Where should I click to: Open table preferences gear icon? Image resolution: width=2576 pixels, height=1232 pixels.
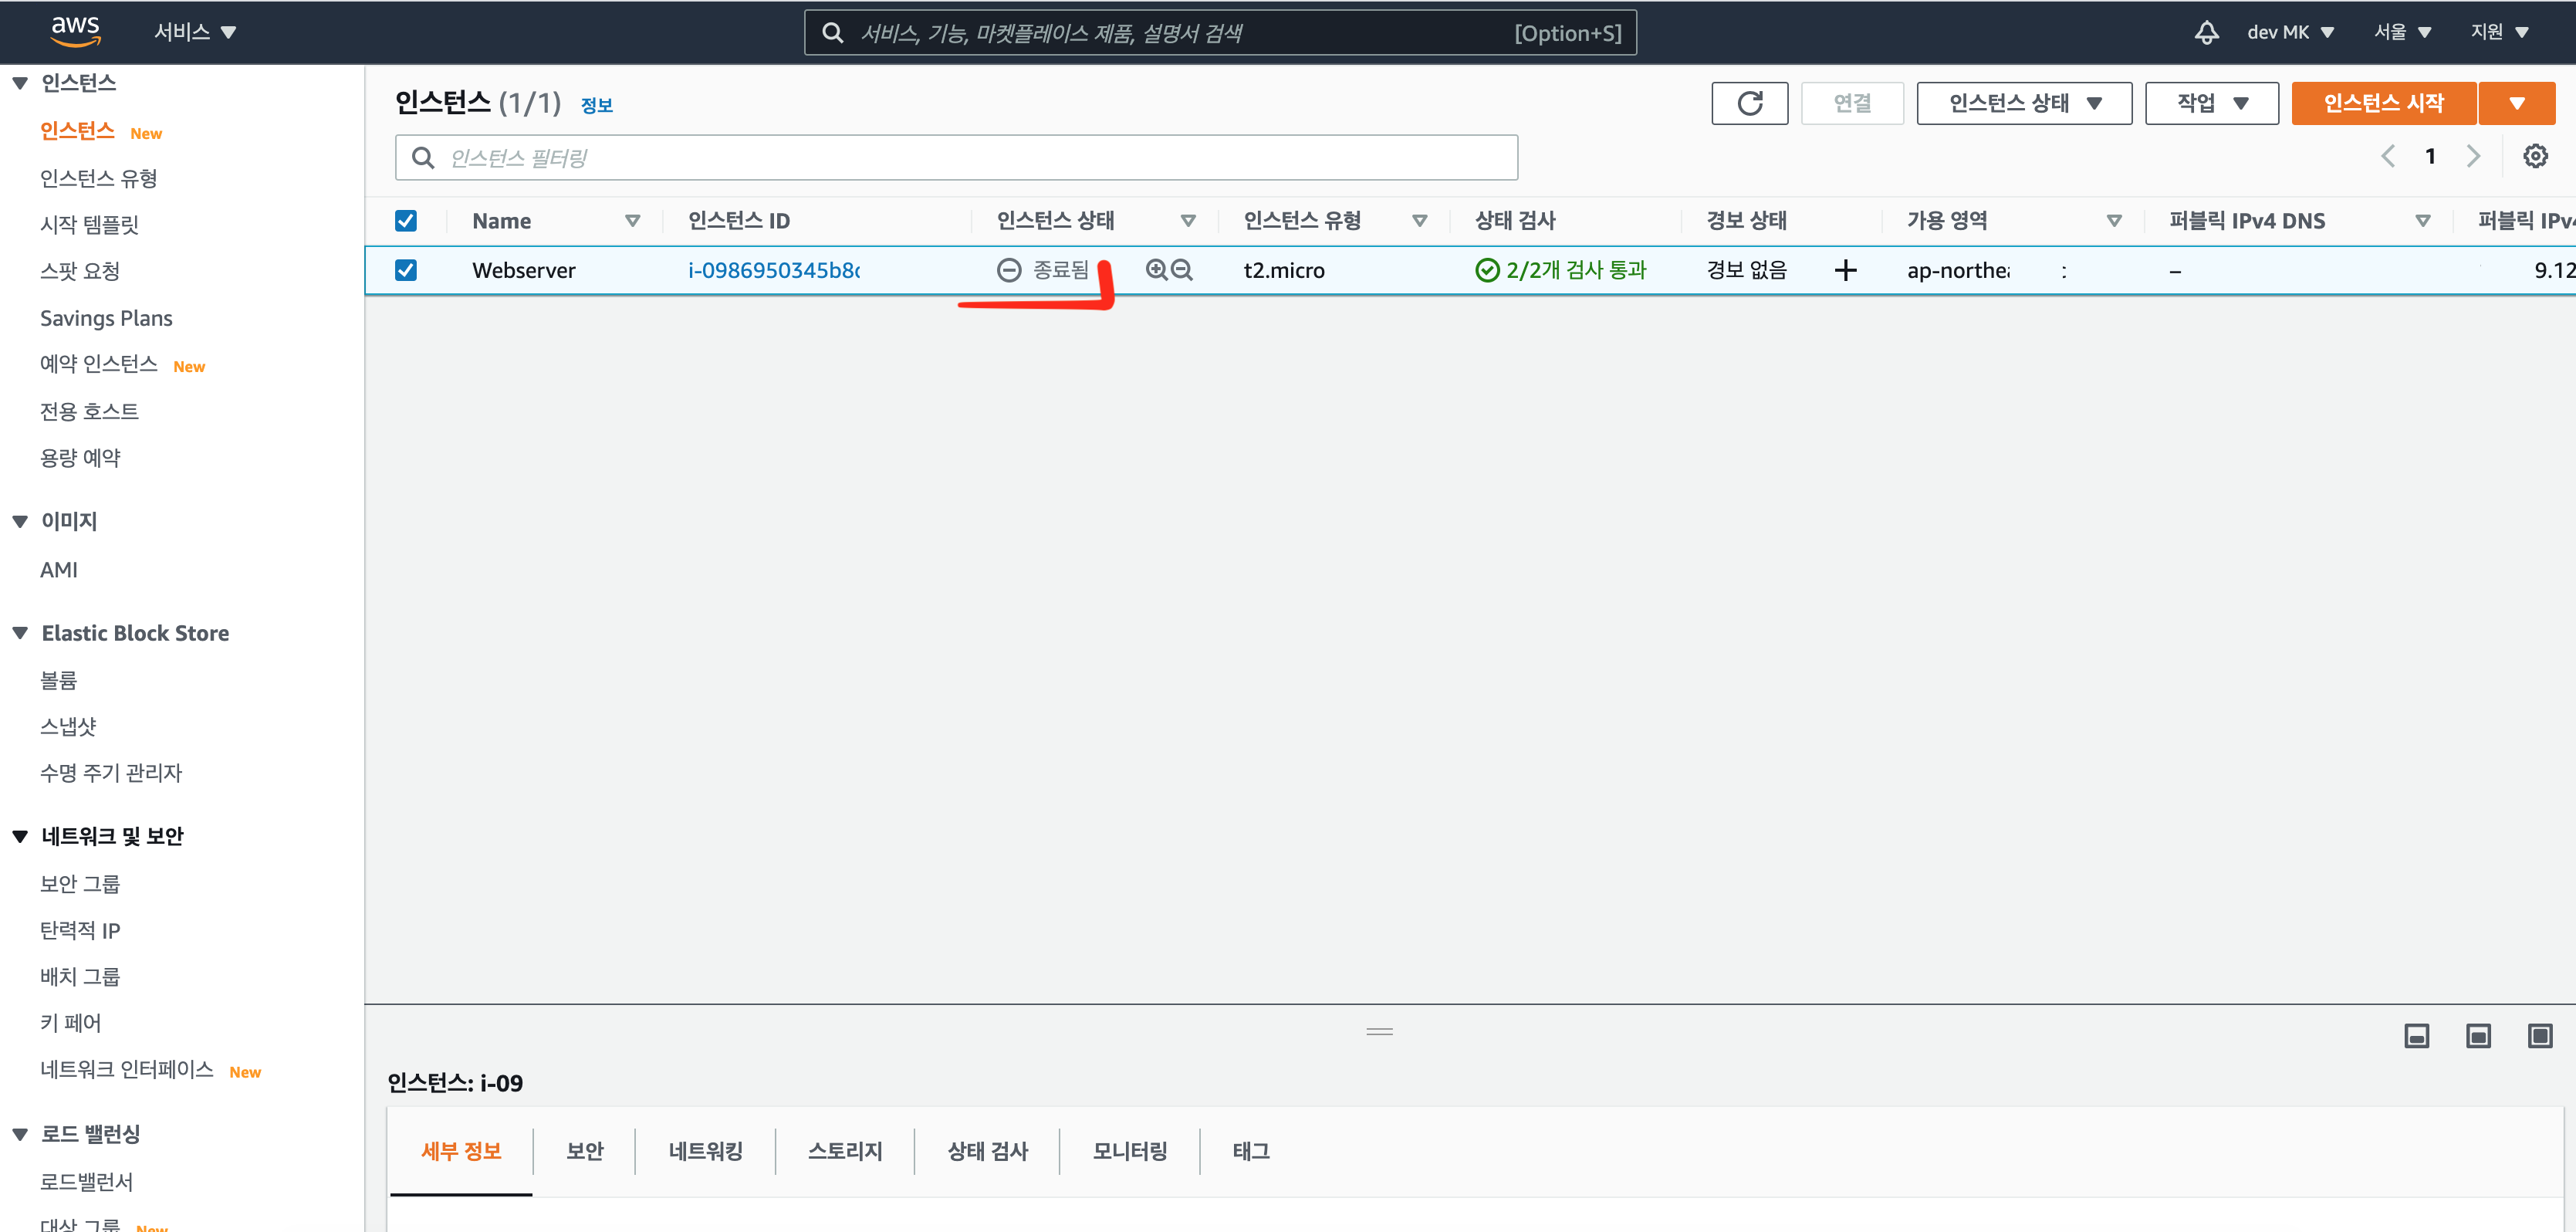coord(2535,156)
